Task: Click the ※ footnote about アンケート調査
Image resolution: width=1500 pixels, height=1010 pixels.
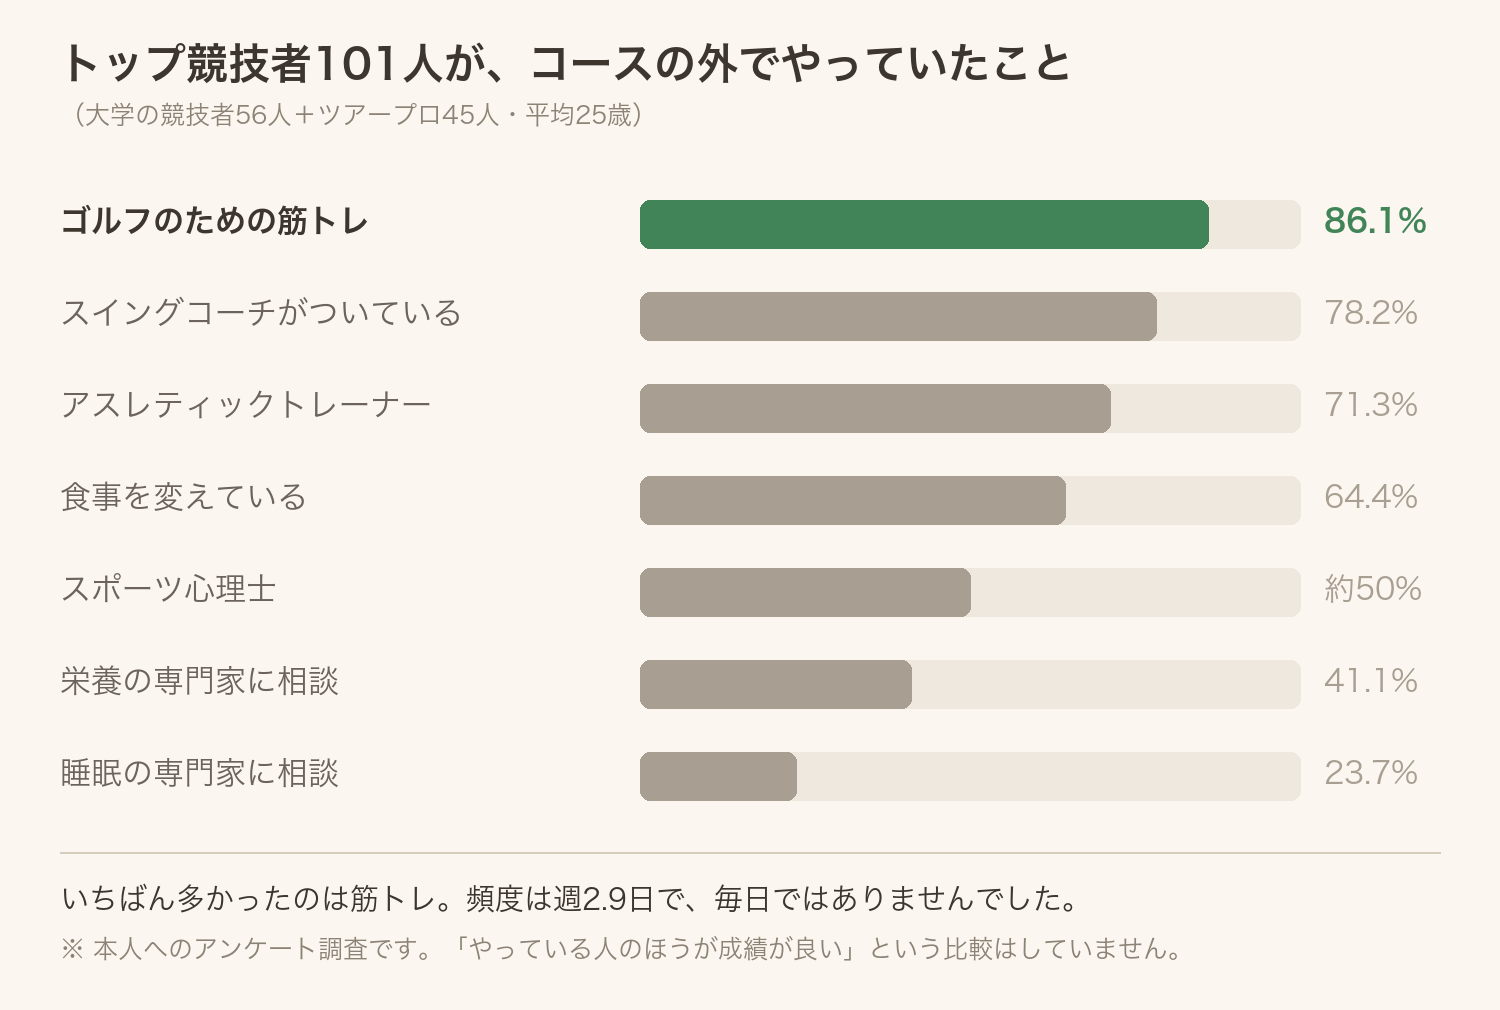Action: [x=621, y=949]
